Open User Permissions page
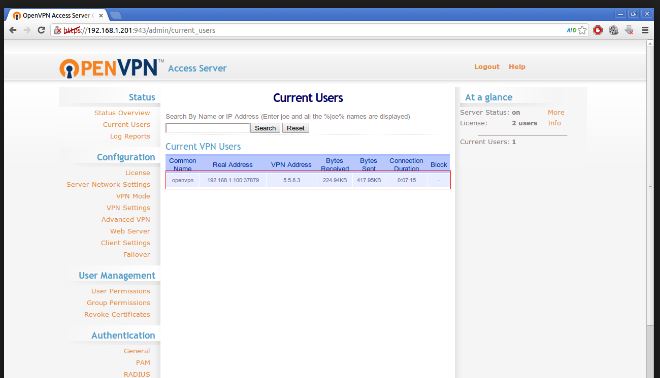 coord(121,291)
